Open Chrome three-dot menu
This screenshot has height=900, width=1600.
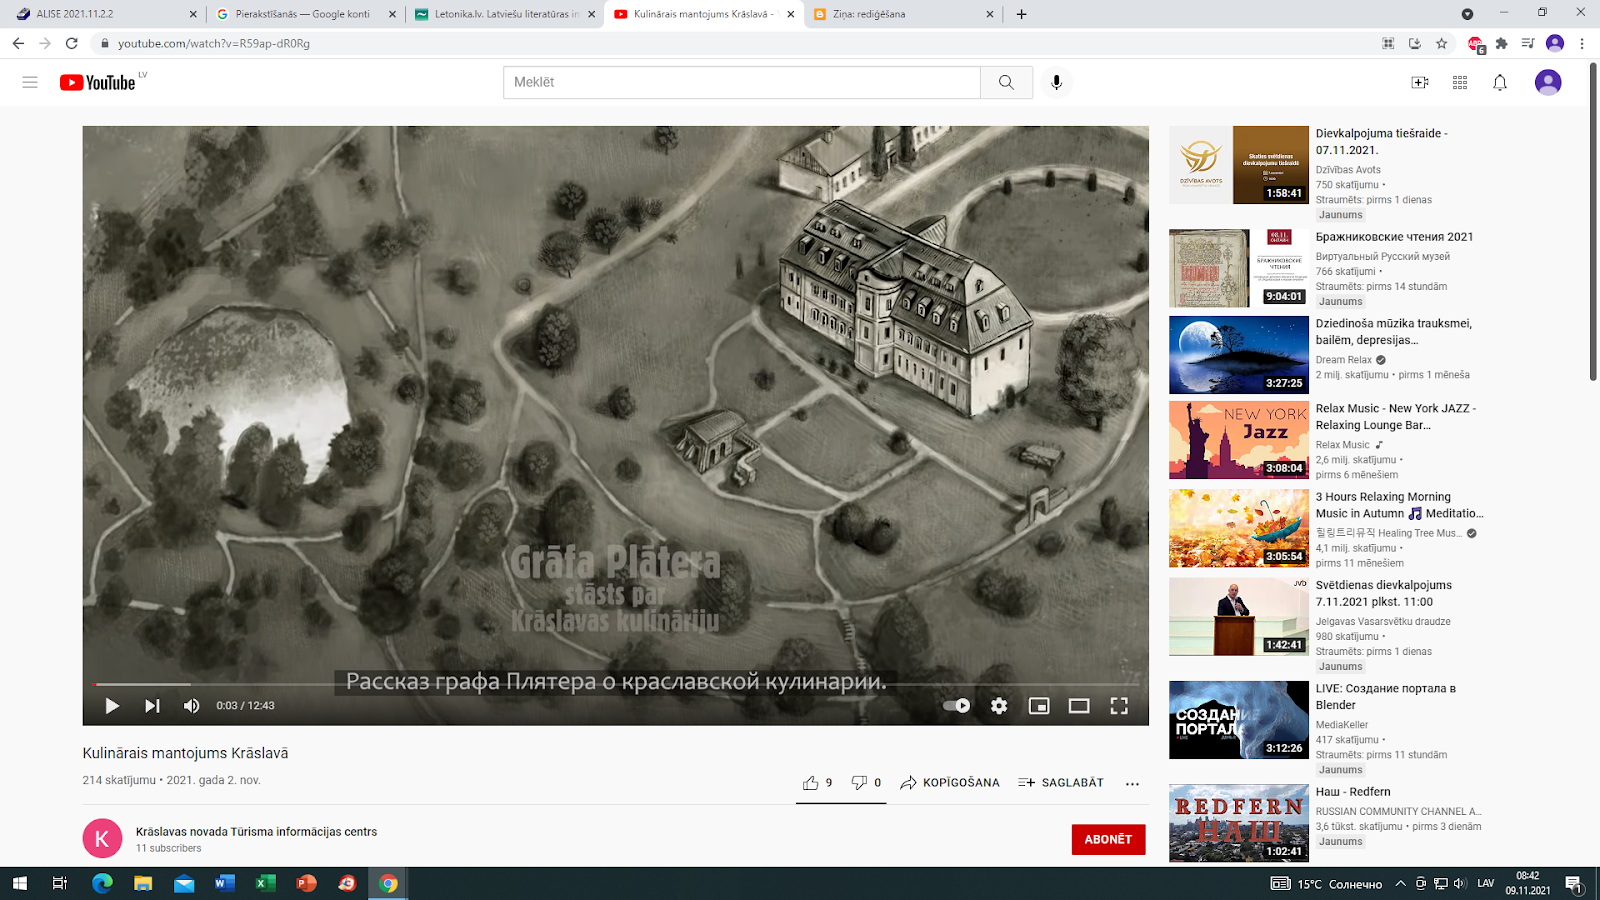(x=1582, y=43)
